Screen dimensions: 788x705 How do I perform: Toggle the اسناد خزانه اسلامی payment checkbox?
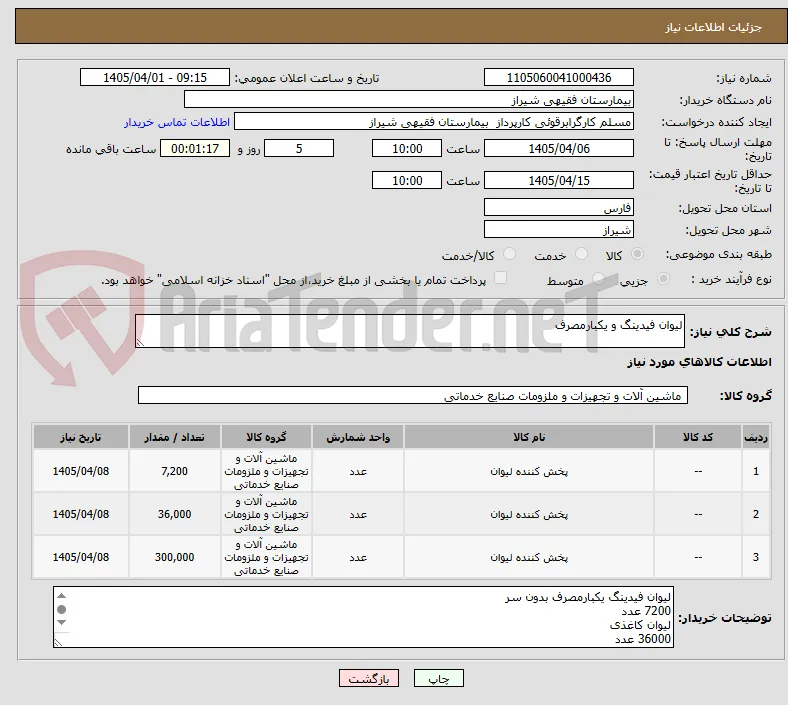500,278
